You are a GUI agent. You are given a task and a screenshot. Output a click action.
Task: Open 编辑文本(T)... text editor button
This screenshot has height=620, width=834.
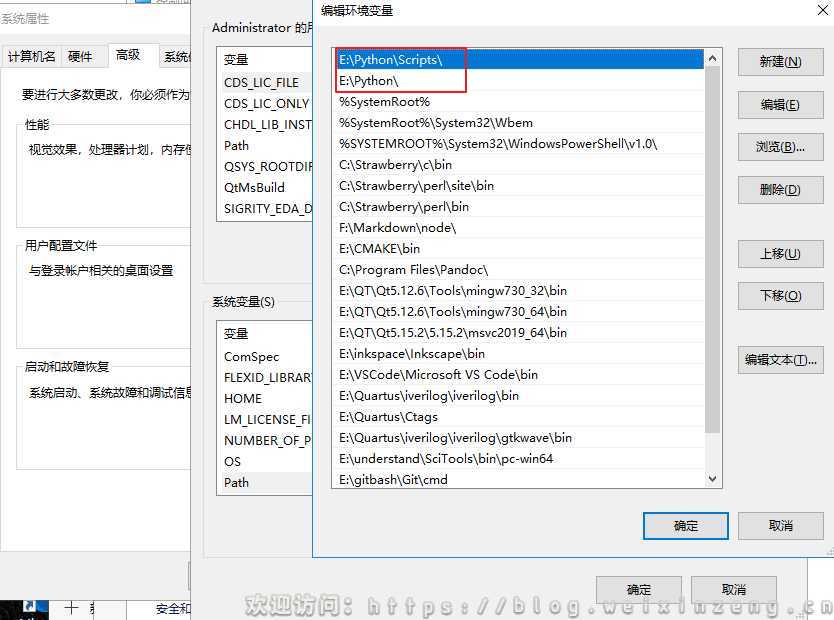click(x=780, y=360)
